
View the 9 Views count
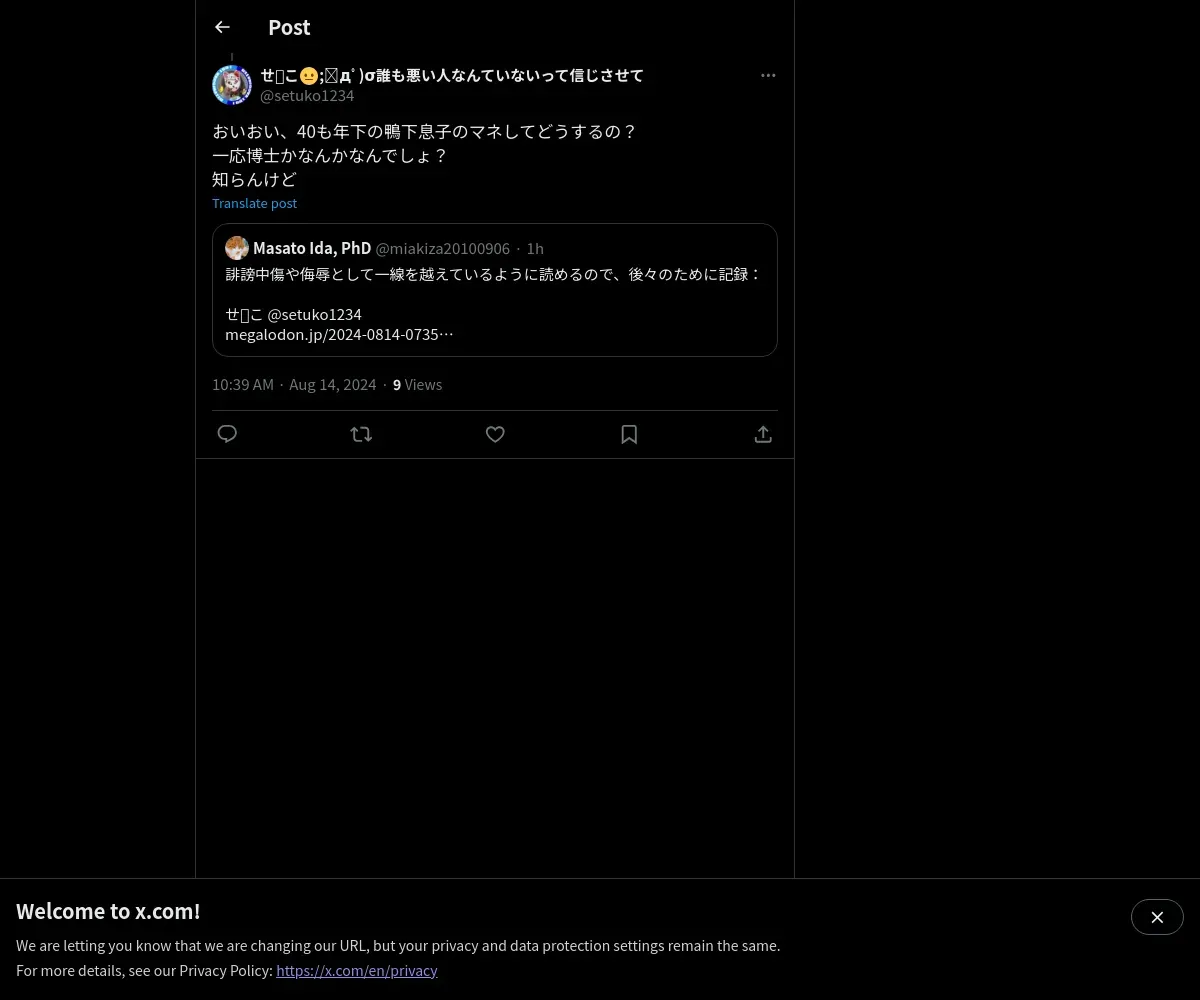[x=417, y=384]
